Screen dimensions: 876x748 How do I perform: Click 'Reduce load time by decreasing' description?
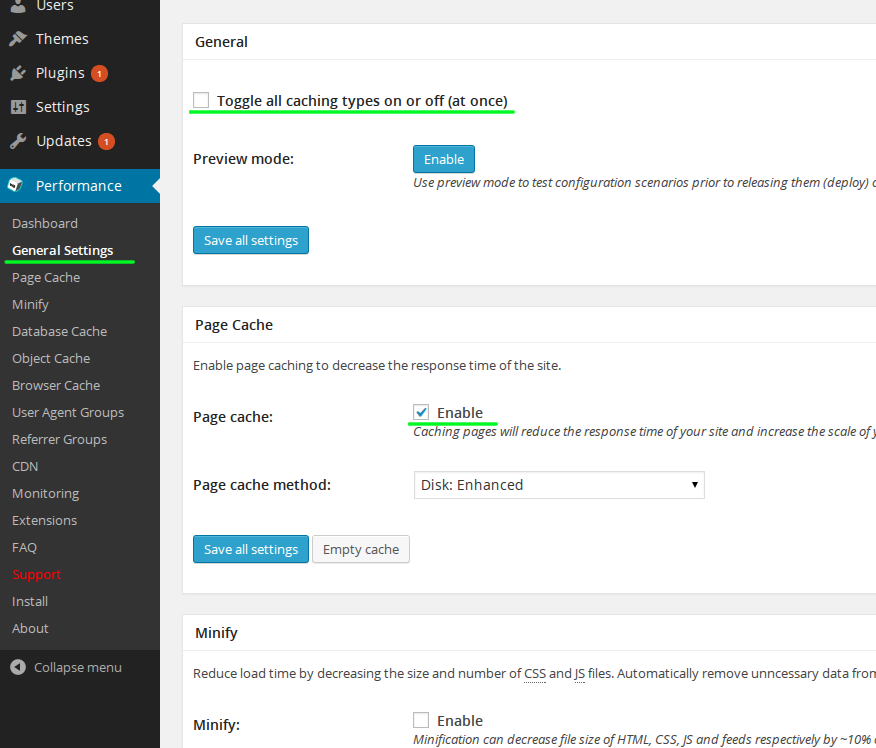(x=534, y=674)
